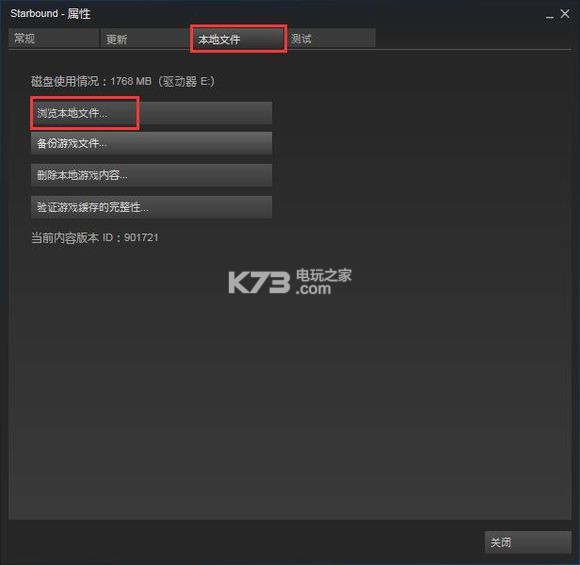Click the .com watermark text

(x=313, y=289)
